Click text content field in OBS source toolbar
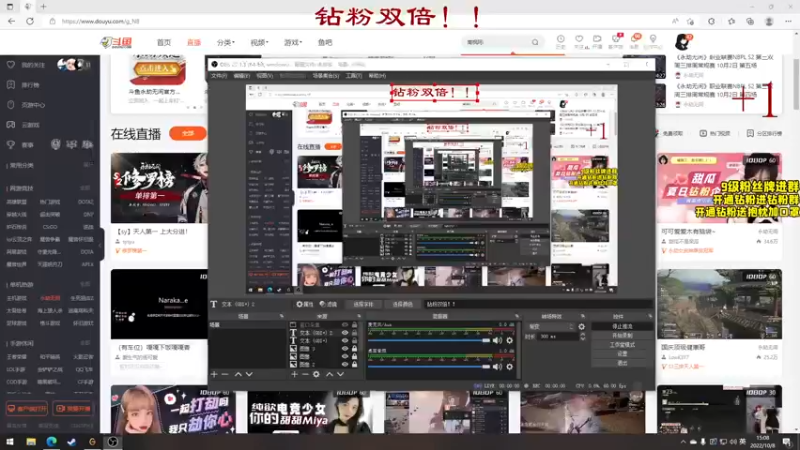This screenshot has width=800, height=450. pyautogui.click(x=538, y=304)
